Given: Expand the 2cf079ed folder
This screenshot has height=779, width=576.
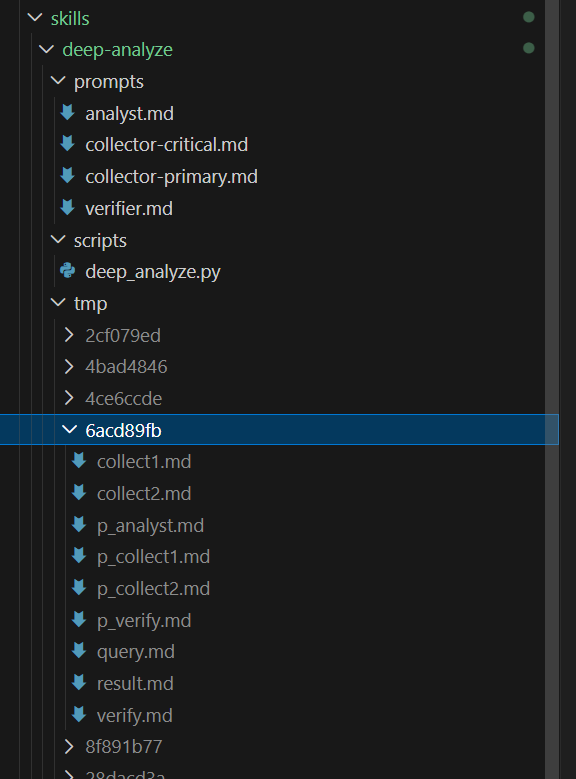Looking at the screenshot, I should pyautogui.click(x=69, y=335).
